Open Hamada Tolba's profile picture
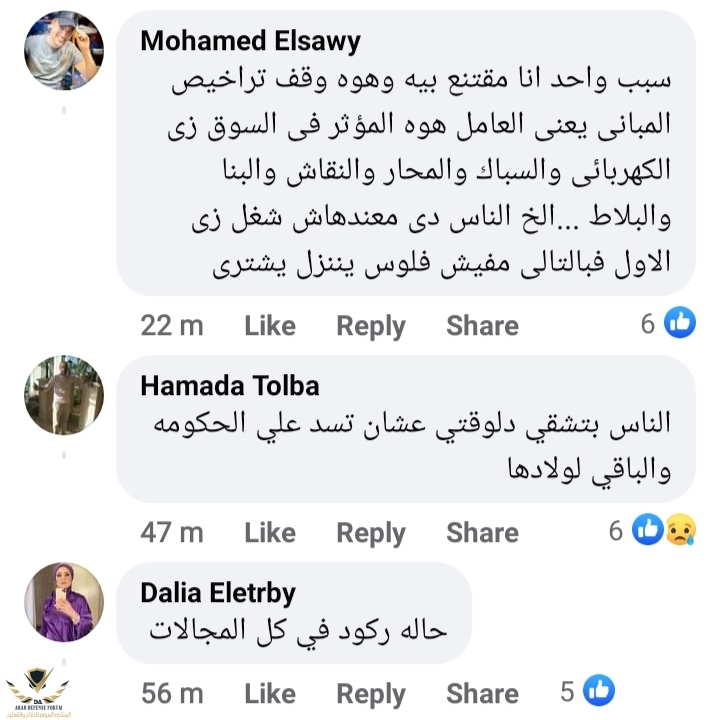Image resolution: width=720 pixels, height=720 pixels. (64, 395)
